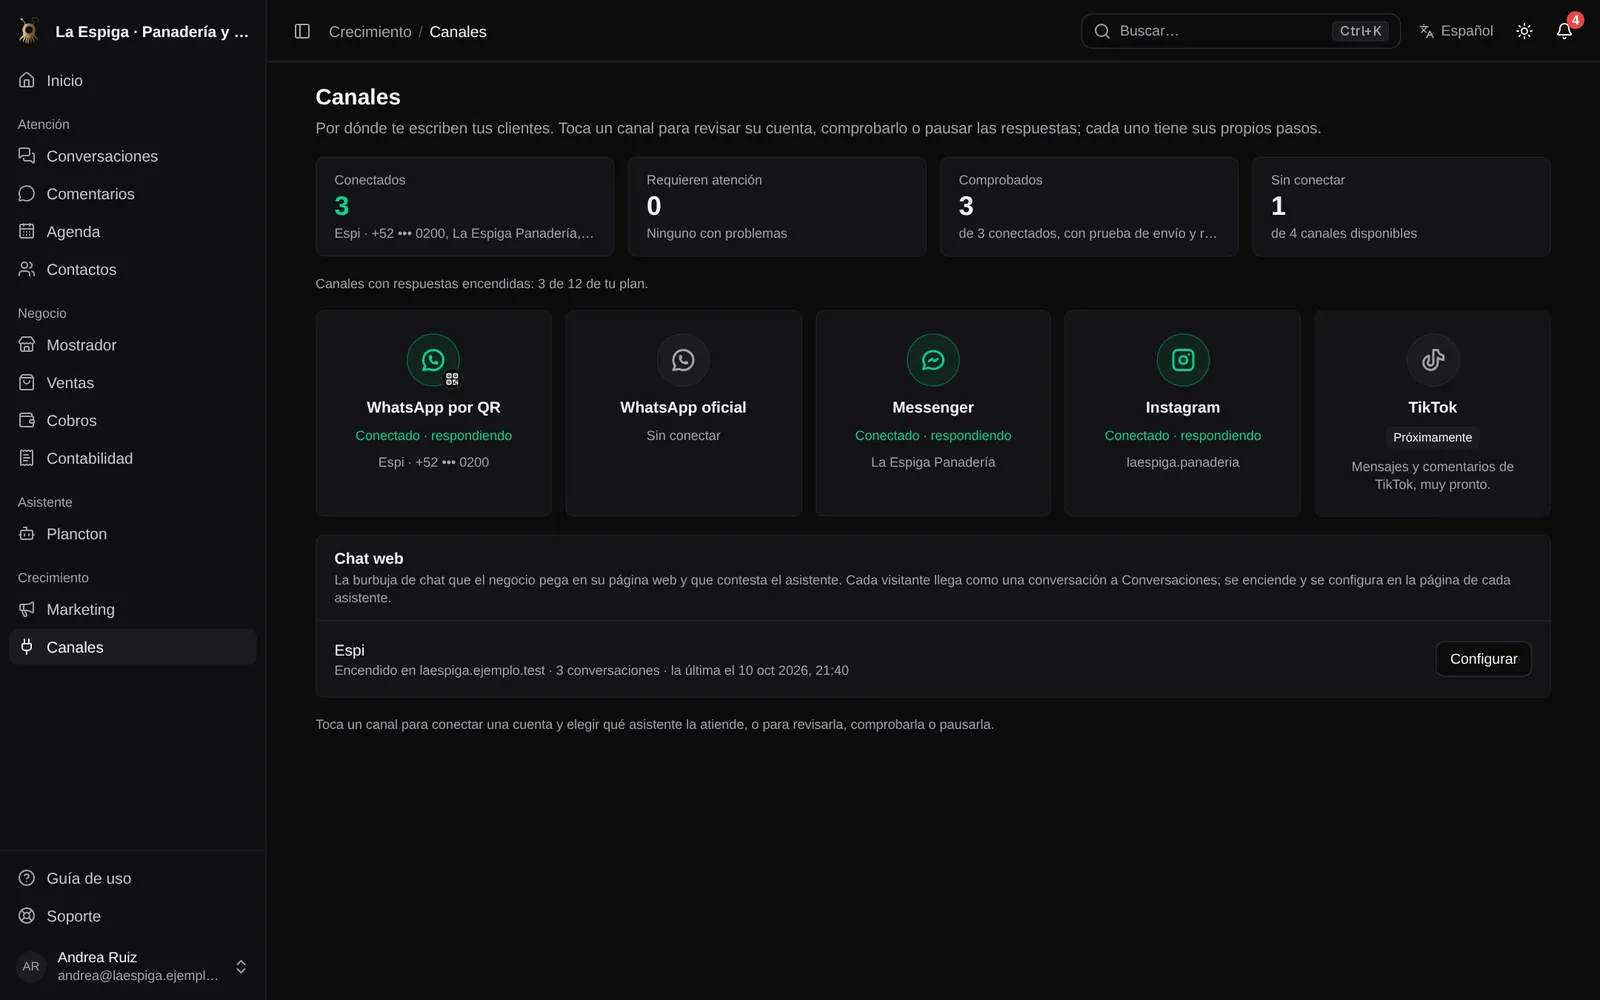Viewport: 1600px width, 1000px height.
Task: Switch theme with the sun icon
Action: coord(1524,31)
